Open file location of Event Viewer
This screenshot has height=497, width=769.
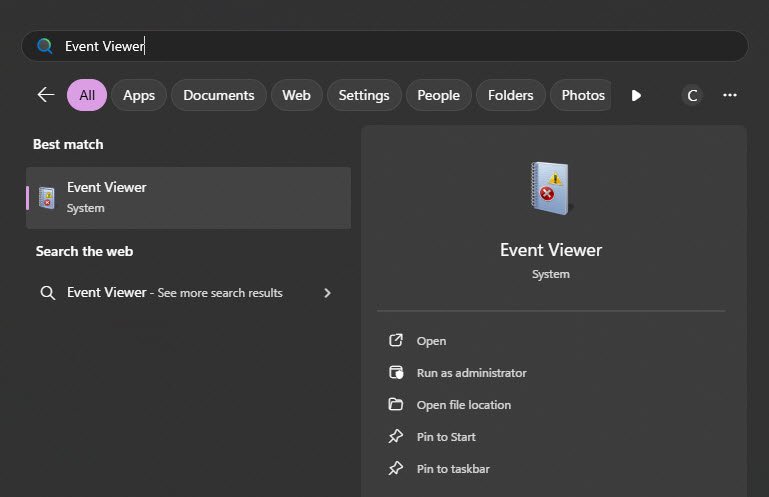[463, 405]
